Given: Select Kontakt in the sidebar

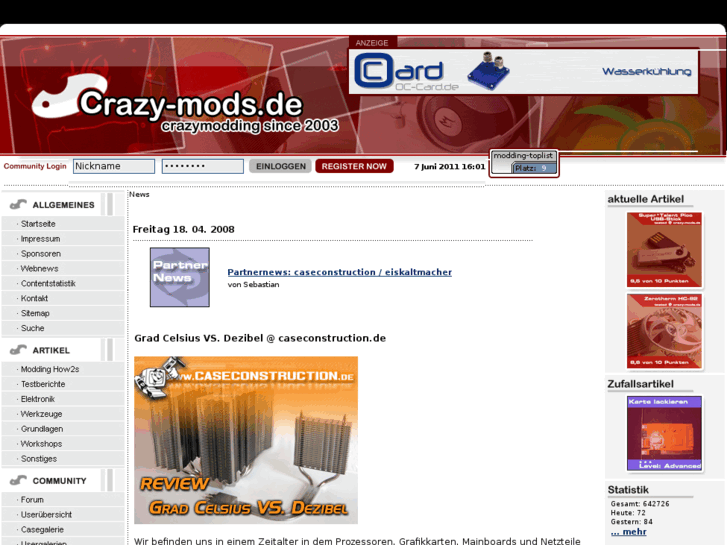Looking at the screenshot, I should pyautogui.click(x=34, y=298).
